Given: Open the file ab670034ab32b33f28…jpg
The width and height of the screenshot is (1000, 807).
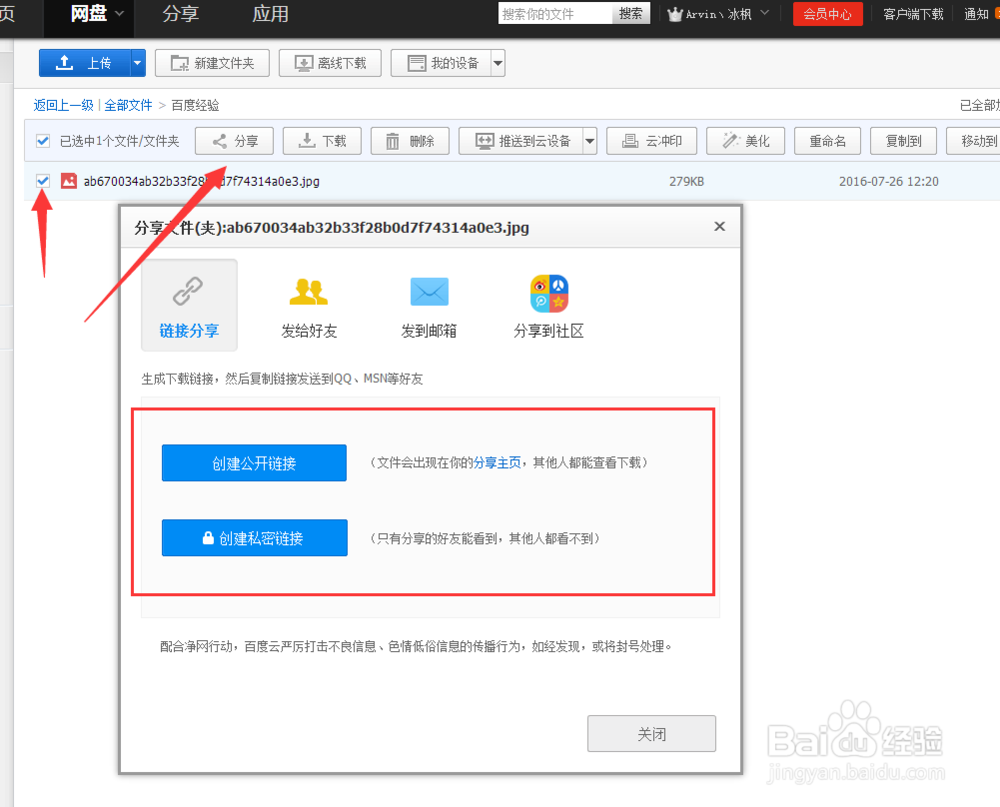Looking at the screenshot, I should 202,181.
